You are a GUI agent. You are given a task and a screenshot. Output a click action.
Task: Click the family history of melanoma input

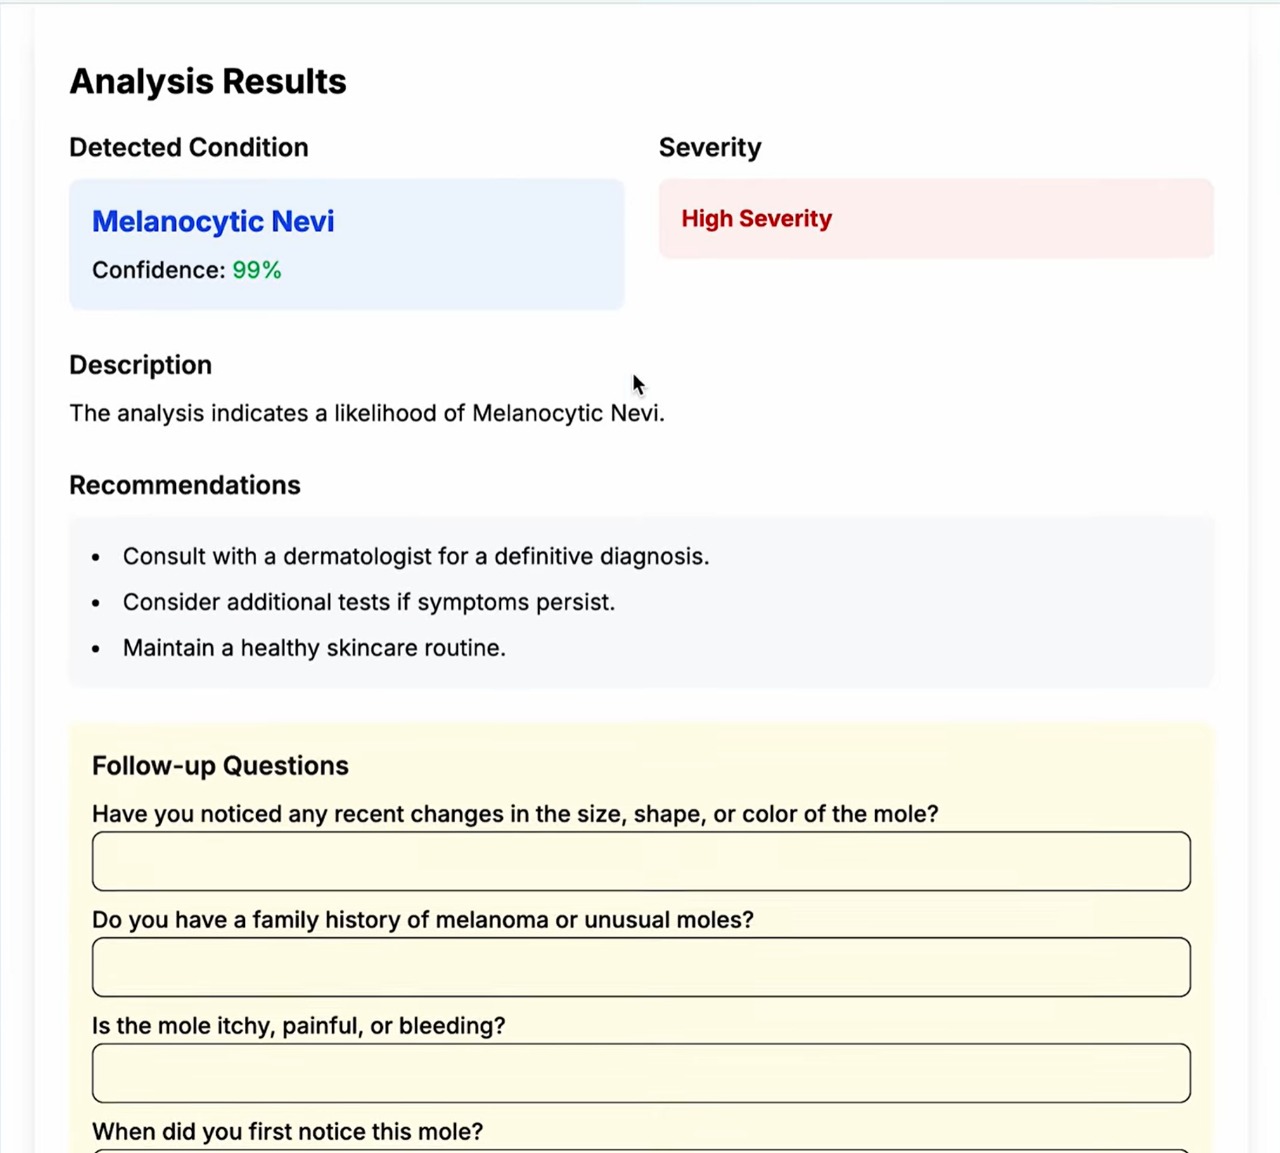click(x=640, y=967)
